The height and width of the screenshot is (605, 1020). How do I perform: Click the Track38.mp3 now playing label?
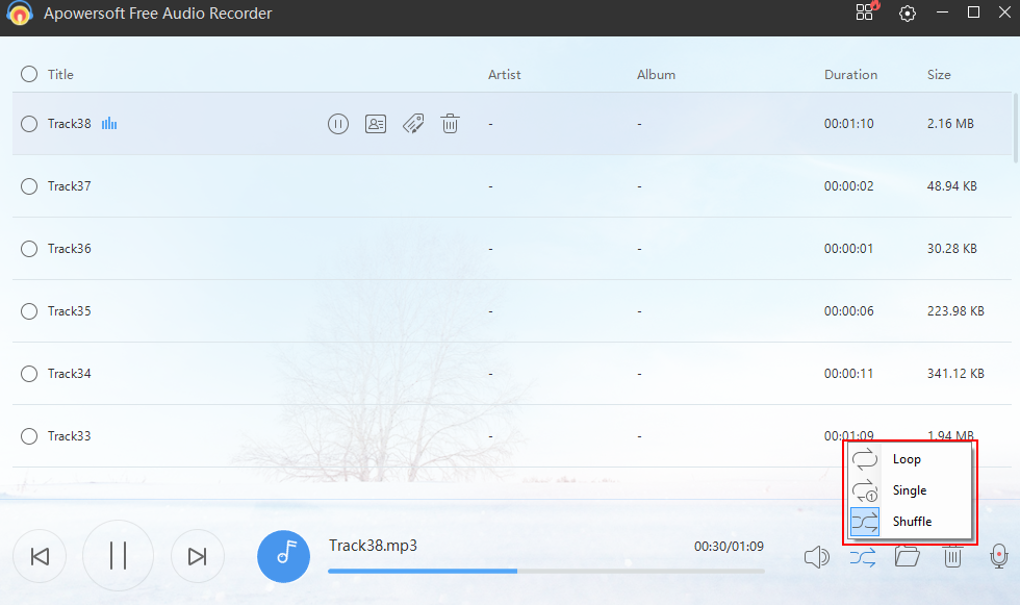[373, 545]
